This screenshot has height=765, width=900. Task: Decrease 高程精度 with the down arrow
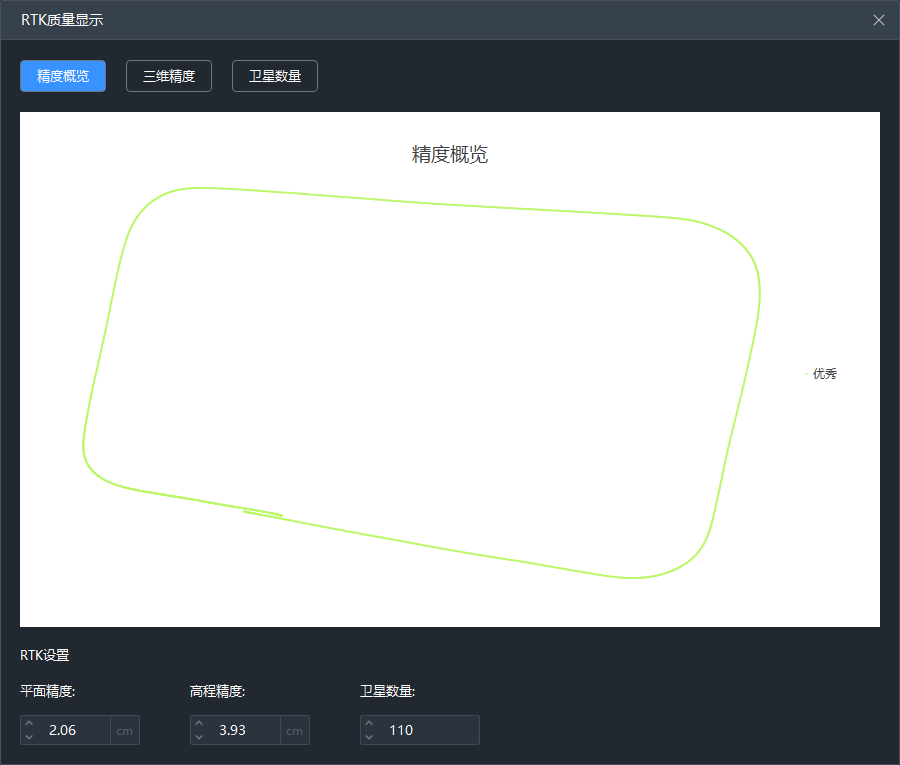coord(199,737)
